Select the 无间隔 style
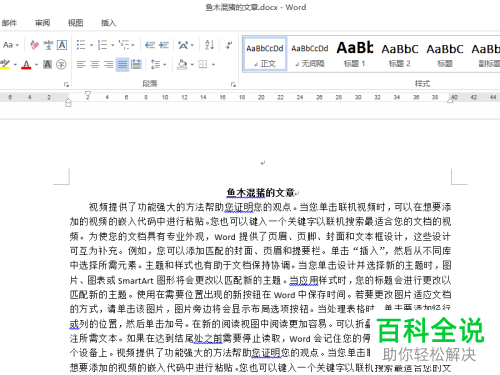Screen dimensions: 500x375 coord(310,54)
